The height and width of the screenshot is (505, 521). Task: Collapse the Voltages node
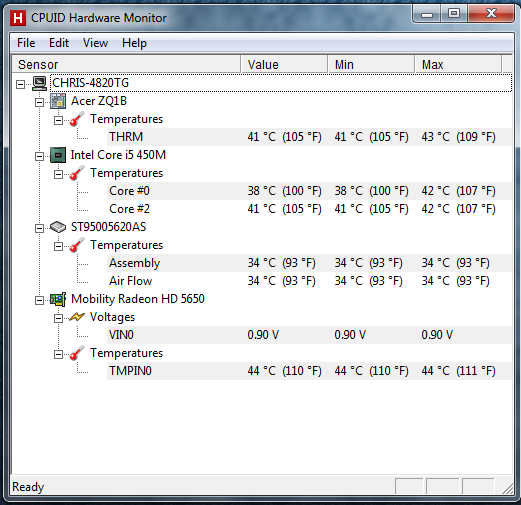point(58,318)
